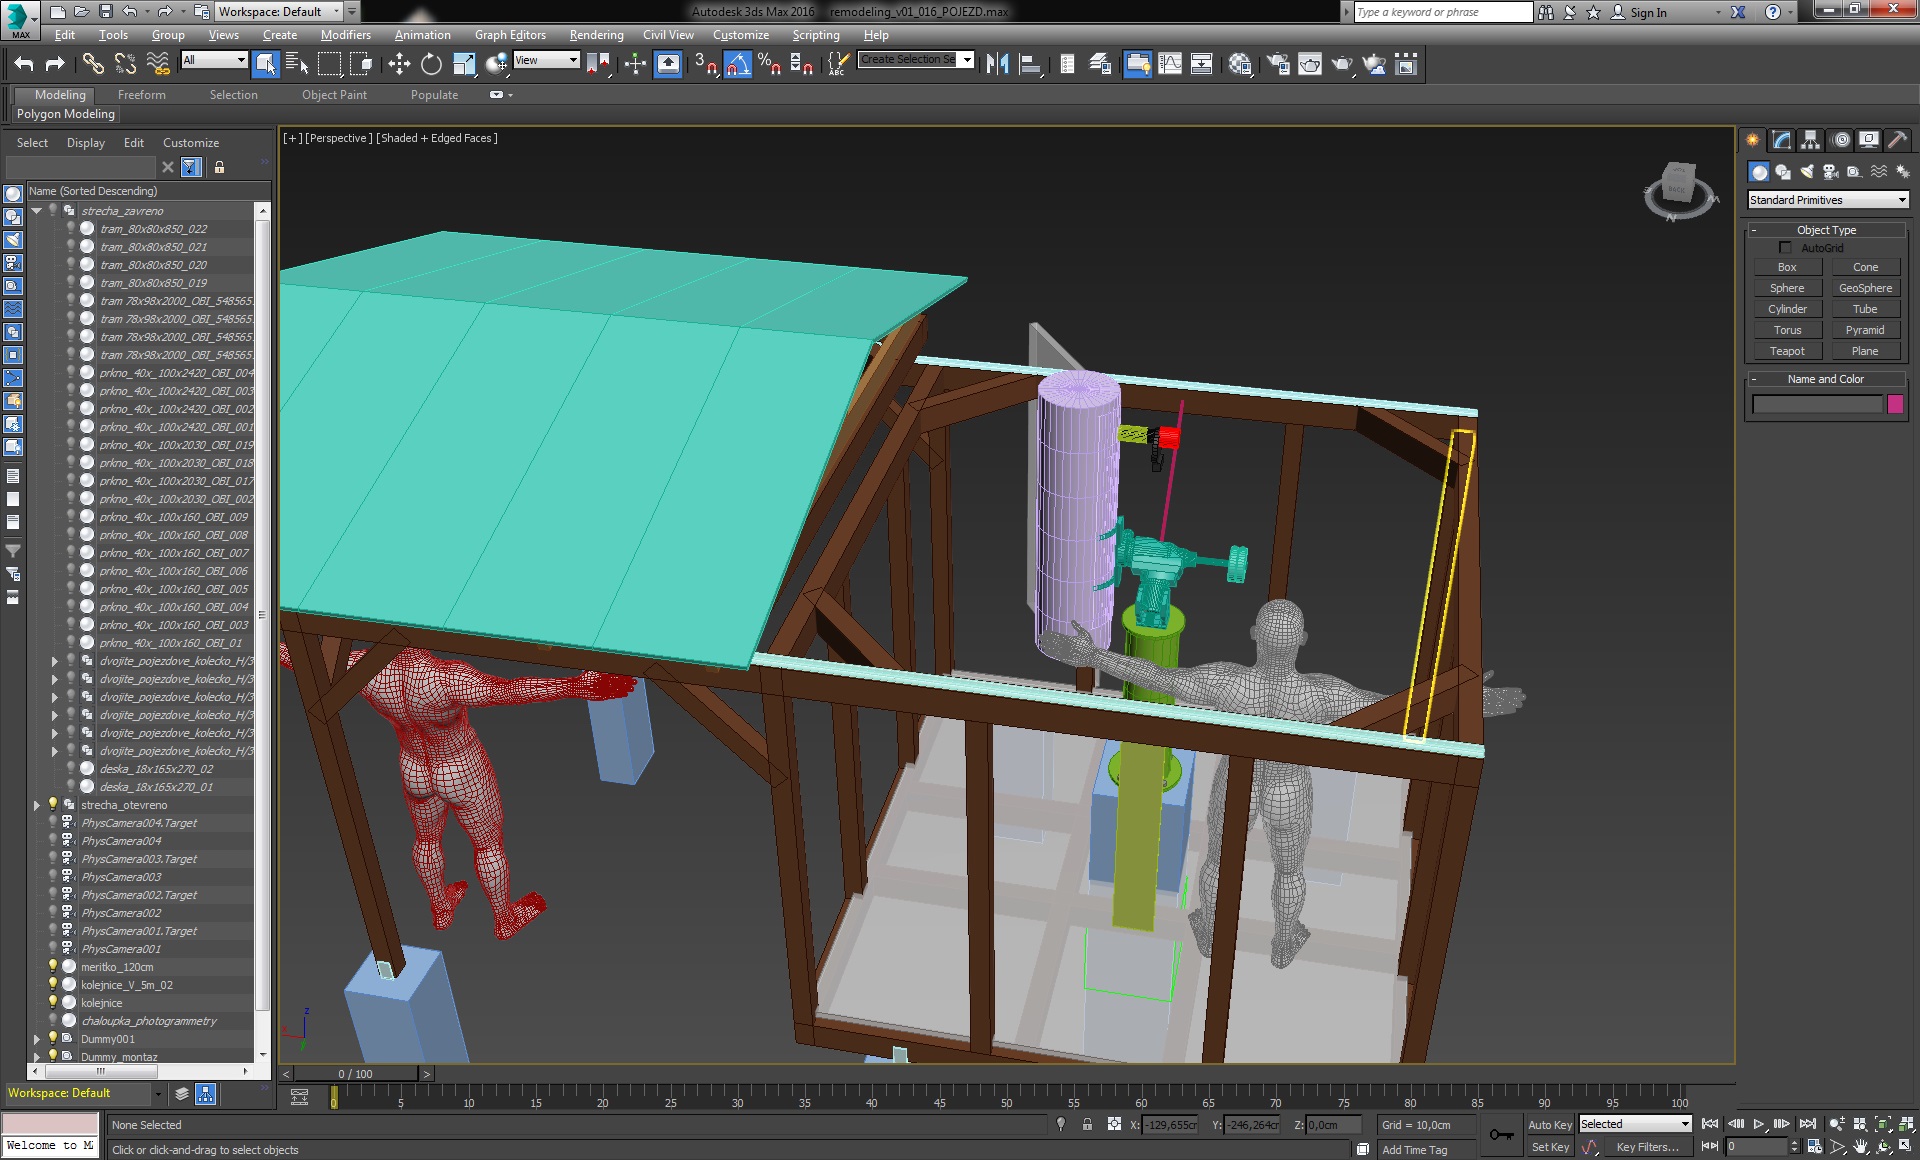Viewport: 1920px width, 1160px height.
Task: Click the Undo arrow in main toolbar
Action: (24, 64)
